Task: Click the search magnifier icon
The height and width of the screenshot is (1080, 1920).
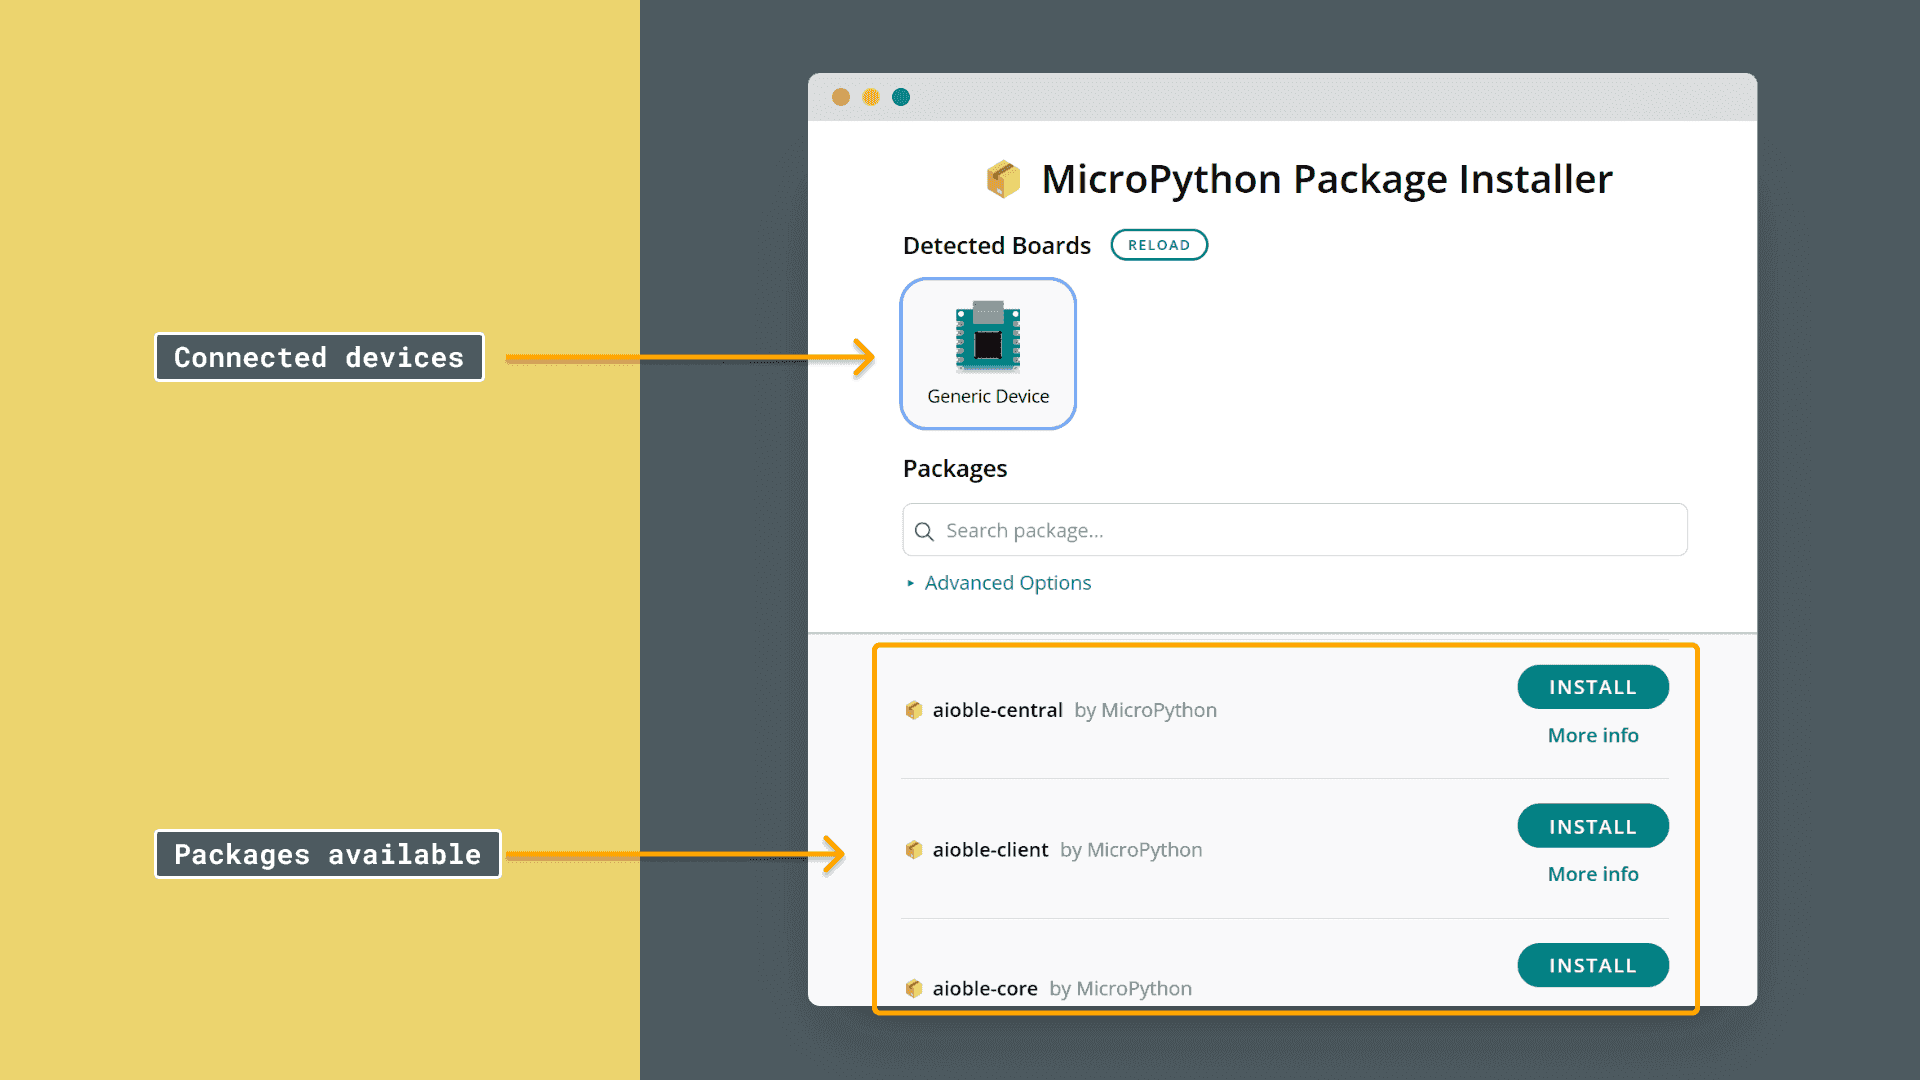Action: click(x=924, y=530)
